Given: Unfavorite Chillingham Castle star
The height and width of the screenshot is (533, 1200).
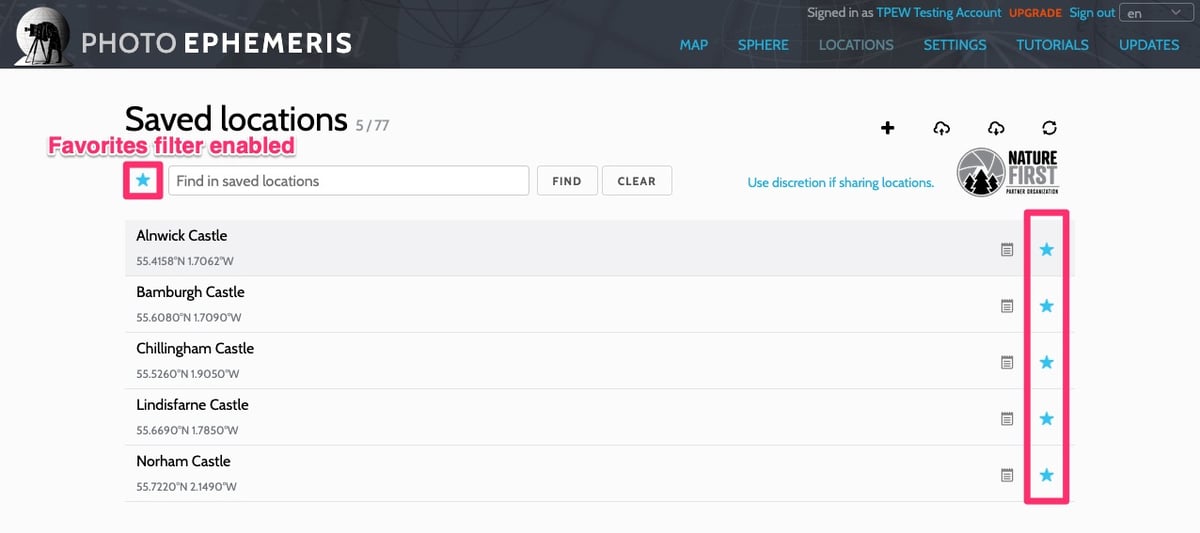Looking at the screenshot, I should coord(1046,362).
